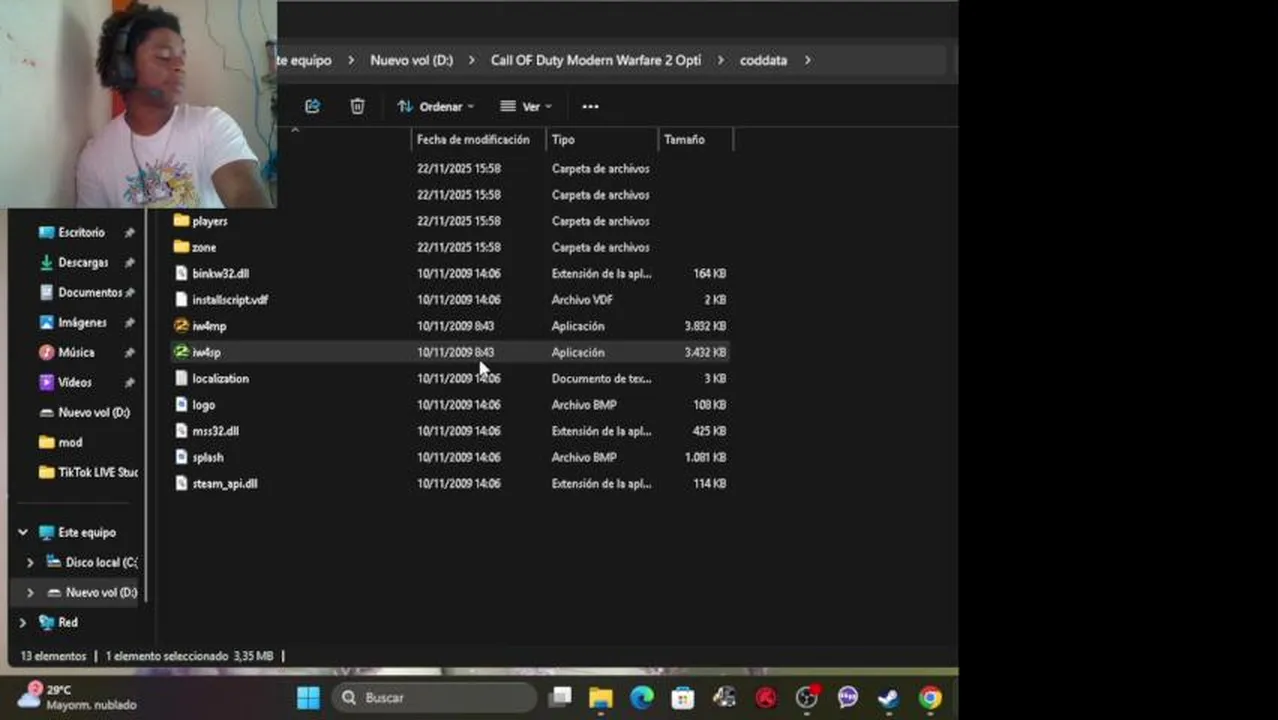
Task: Click the delete trash icon
Action: 357,106
